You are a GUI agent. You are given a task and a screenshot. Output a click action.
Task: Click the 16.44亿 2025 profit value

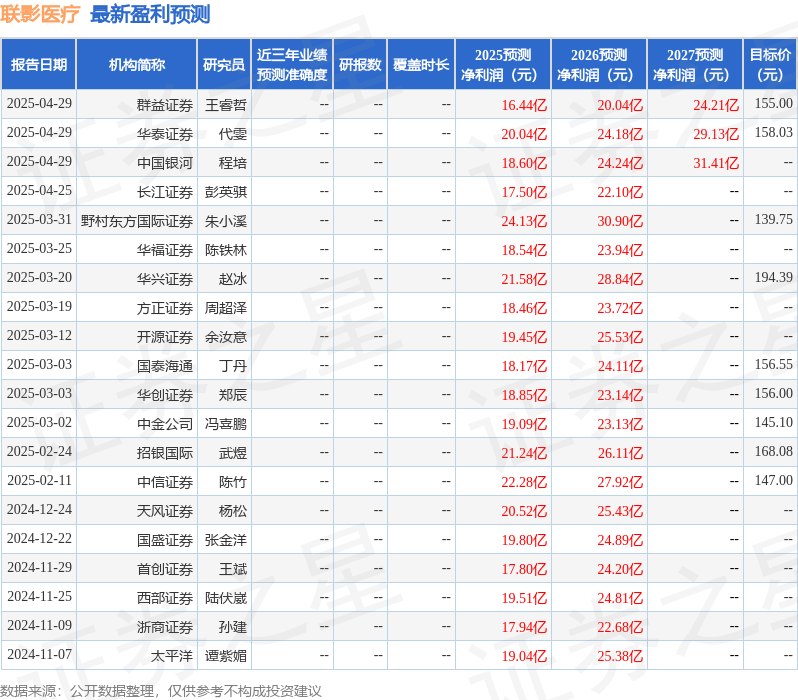[524, 105]
